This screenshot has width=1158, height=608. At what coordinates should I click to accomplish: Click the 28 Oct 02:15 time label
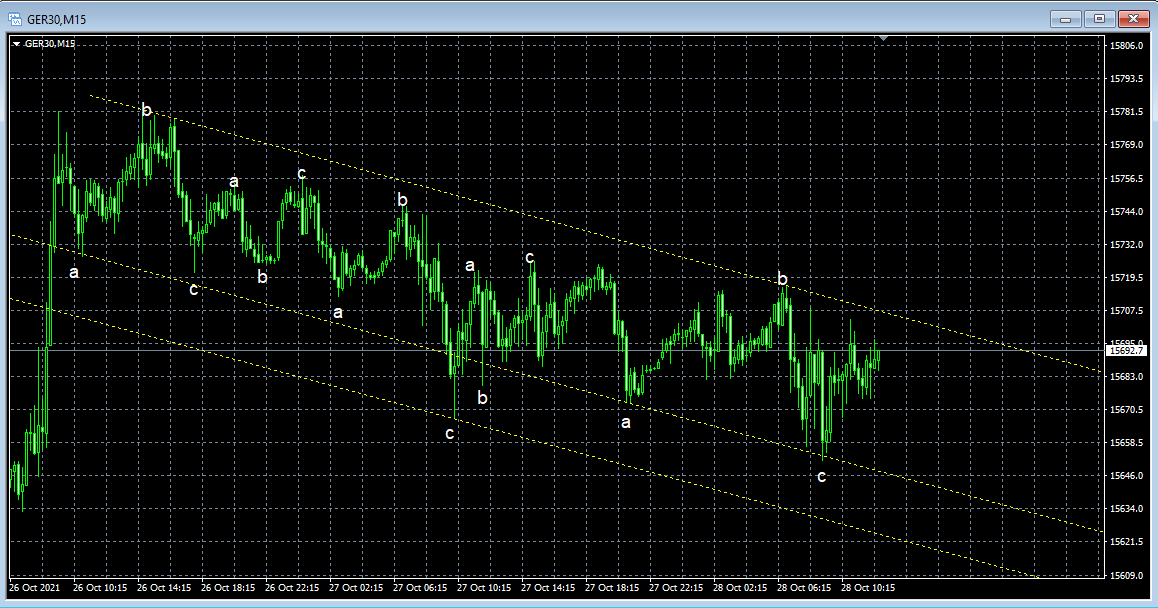[x=740, y=588]
